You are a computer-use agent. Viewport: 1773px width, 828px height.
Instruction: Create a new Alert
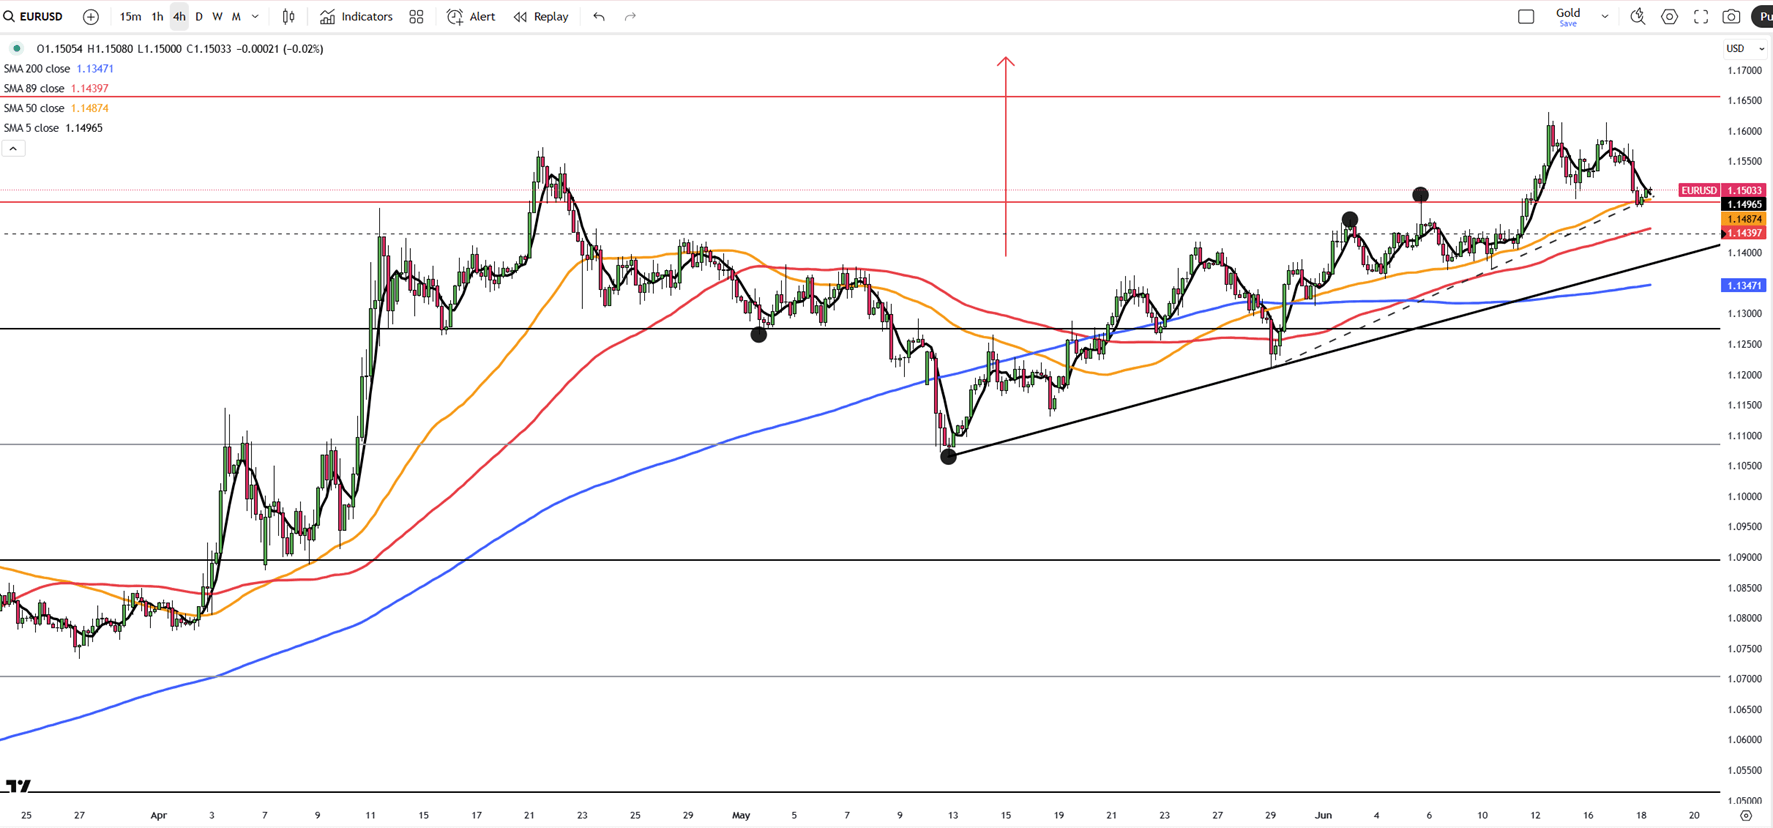pos(471,17)
